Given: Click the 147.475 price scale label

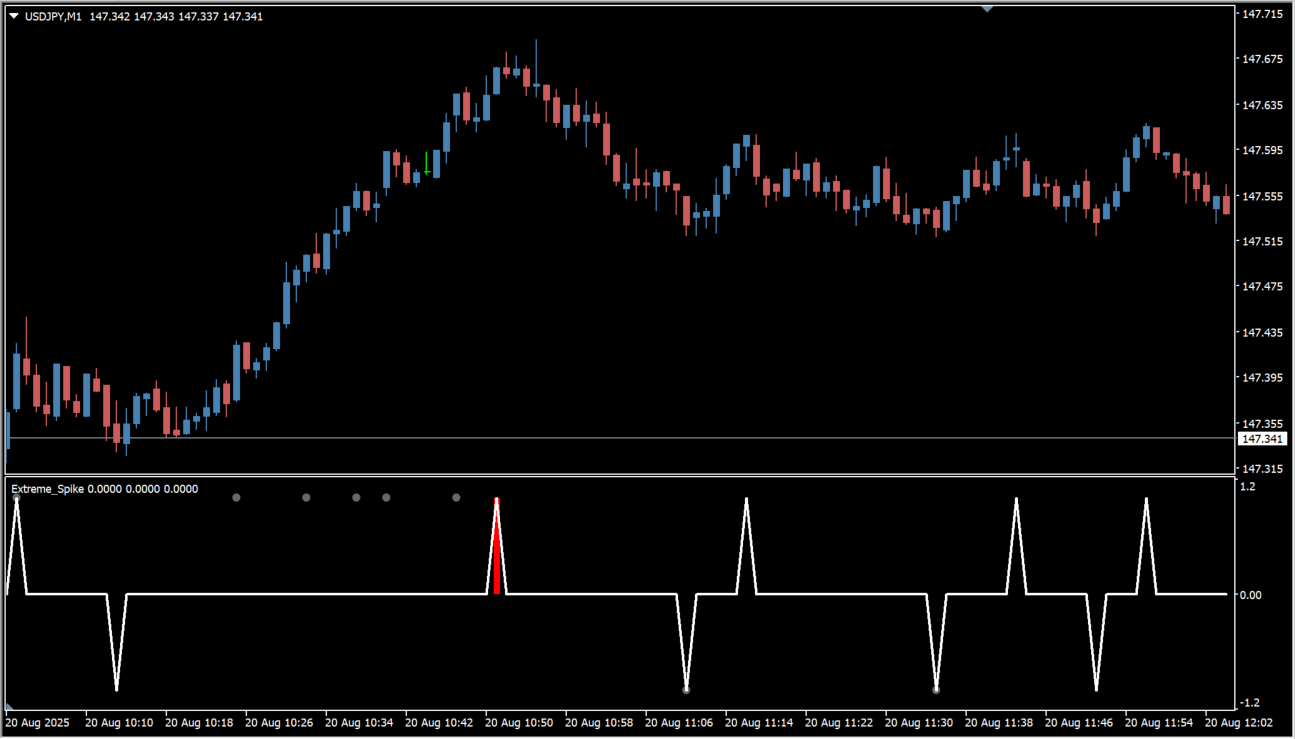Looking at the screenshot, I should [x=1262, y=288].
